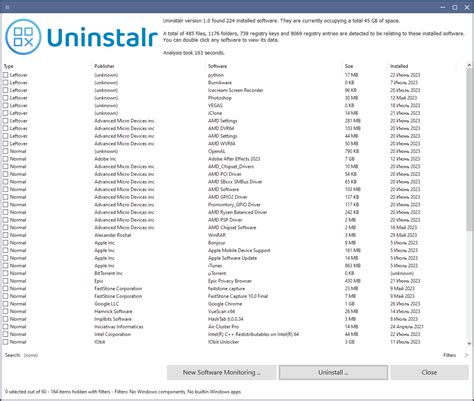
Task: Check the BurnAware row checkbox
Action: point(6,83)
